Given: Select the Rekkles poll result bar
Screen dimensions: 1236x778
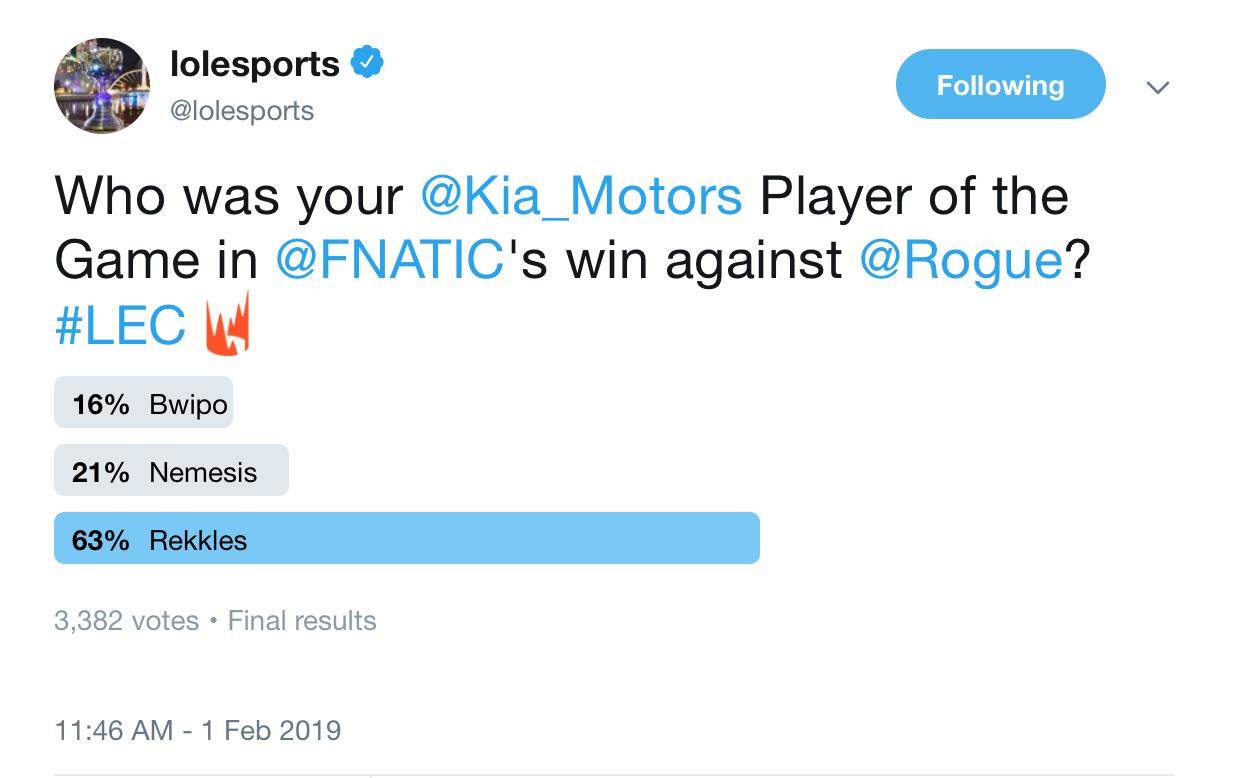Looking at the screenshot, I should coord(406,539).
